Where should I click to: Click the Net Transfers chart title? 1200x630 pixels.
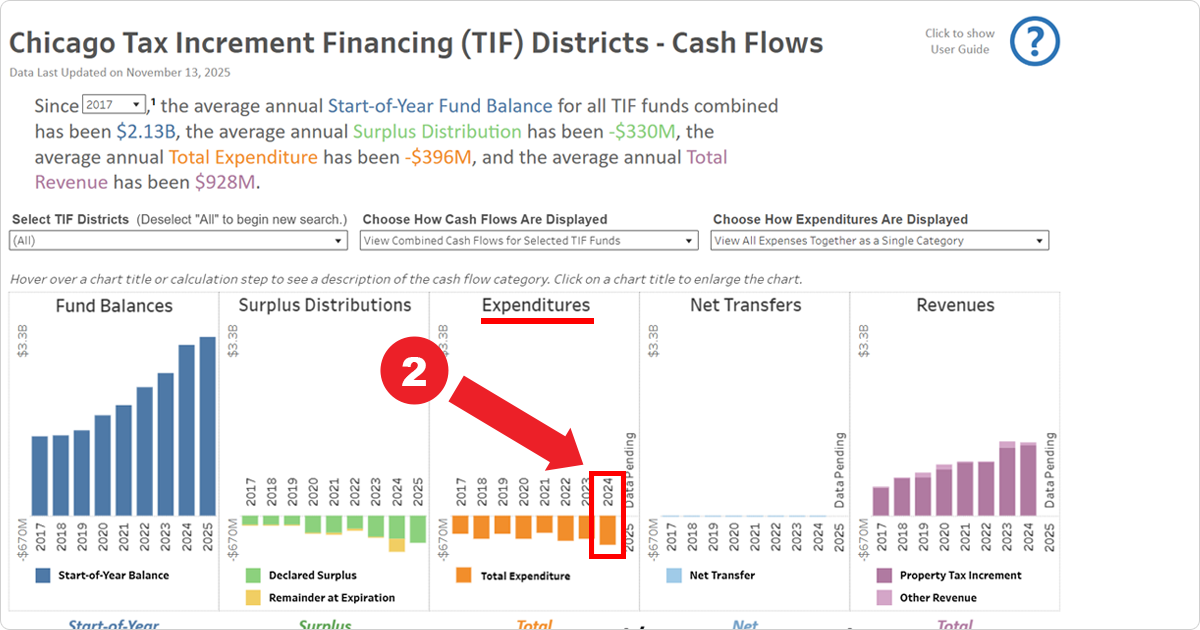pos(745,305)
